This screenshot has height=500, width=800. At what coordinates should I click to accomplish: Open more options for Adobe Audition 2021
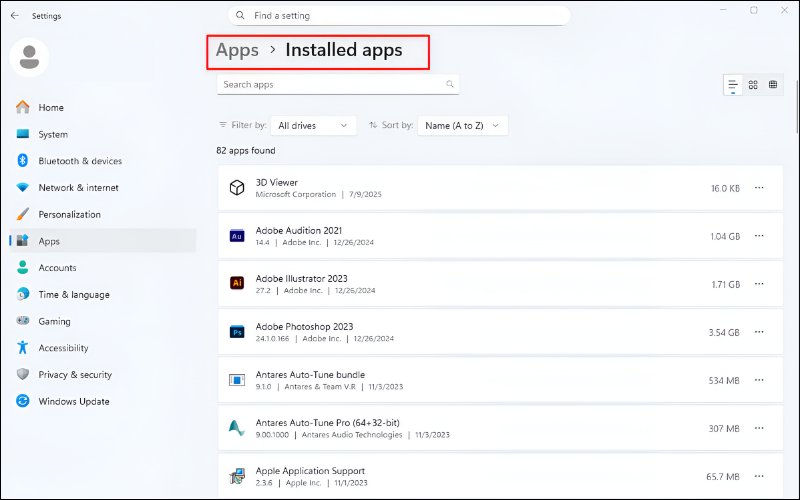(759, 236)
